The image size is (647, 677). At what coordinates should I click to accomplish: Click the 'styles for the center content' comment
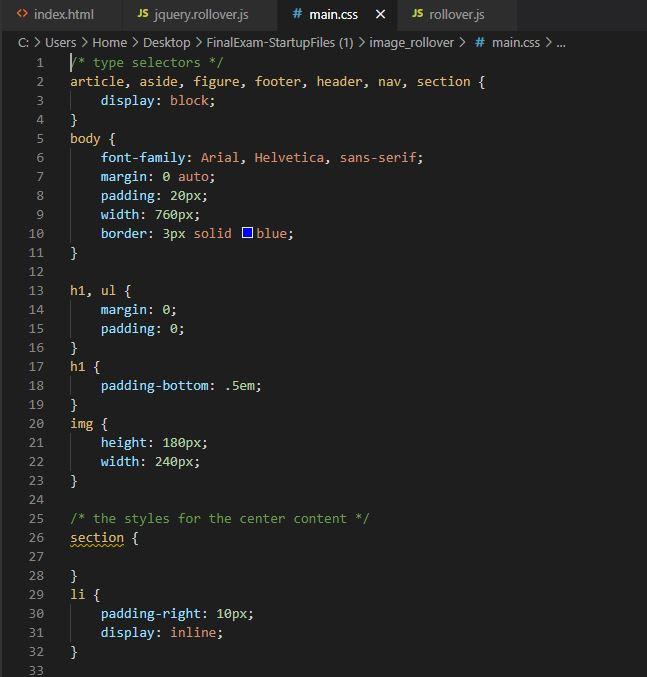220,519
